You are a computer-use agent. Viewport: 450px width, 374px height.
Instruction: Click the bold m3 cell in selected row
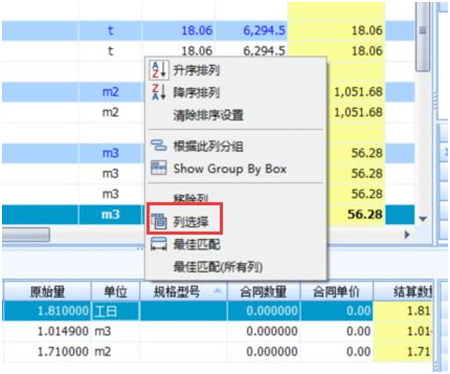click(110, 214)
